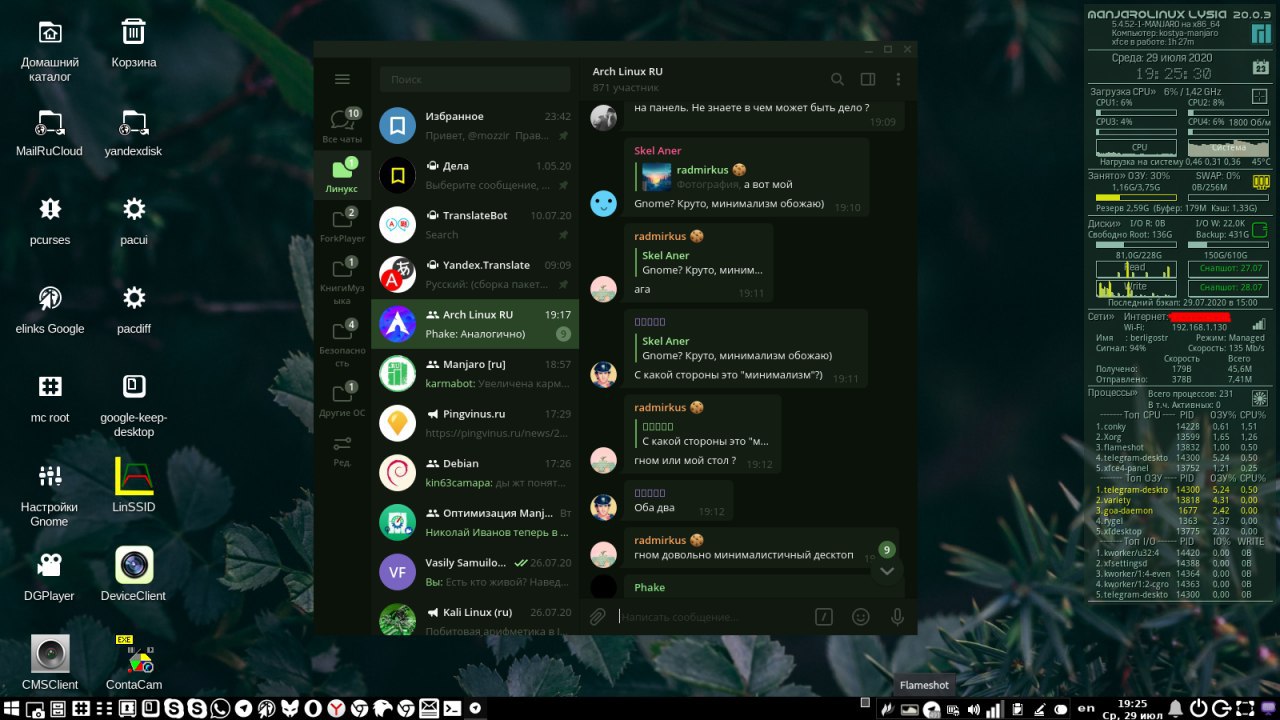Launch Opera browser from the panel
Image resolution: width=1280 pixels, height=720 pixels.
313,708
